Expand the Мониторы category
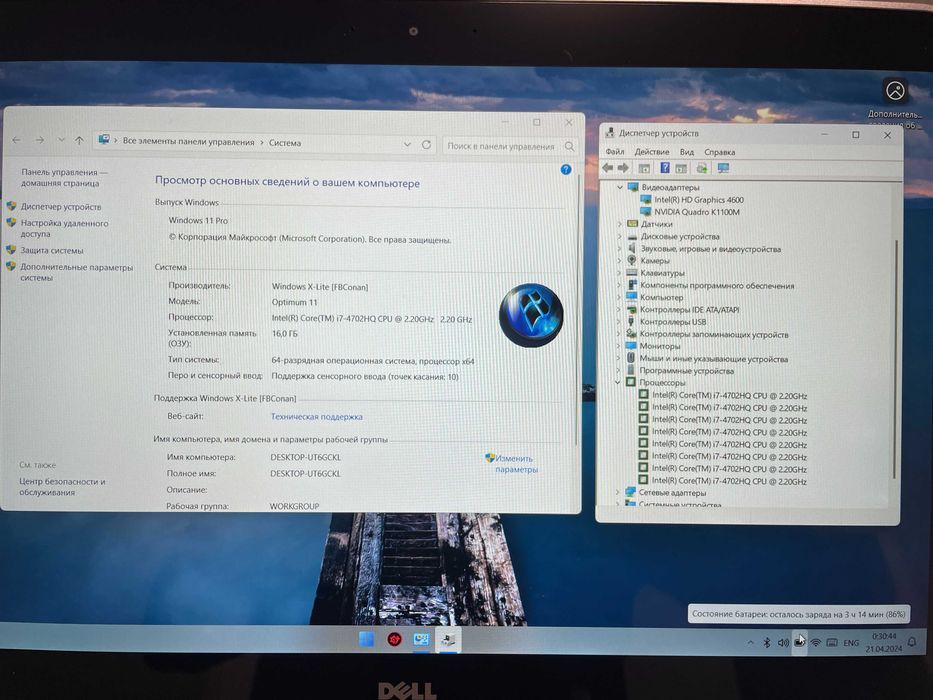This screenshot has width=933, height=700. pyautogui.click(x=619, y=346)
